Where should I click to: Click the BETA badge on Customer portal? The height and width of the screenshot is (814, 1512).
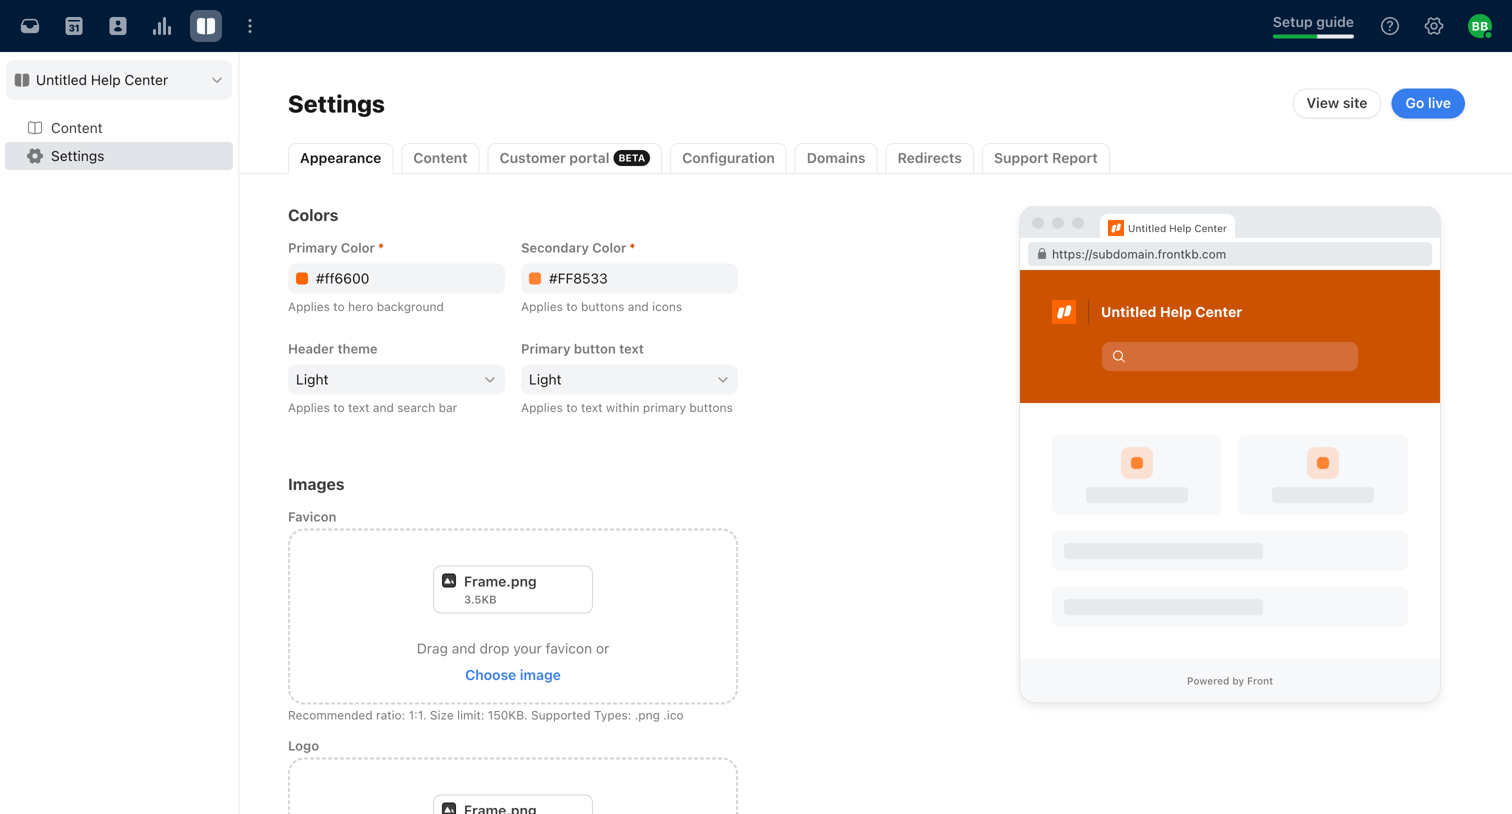click(x=632, y=158)
